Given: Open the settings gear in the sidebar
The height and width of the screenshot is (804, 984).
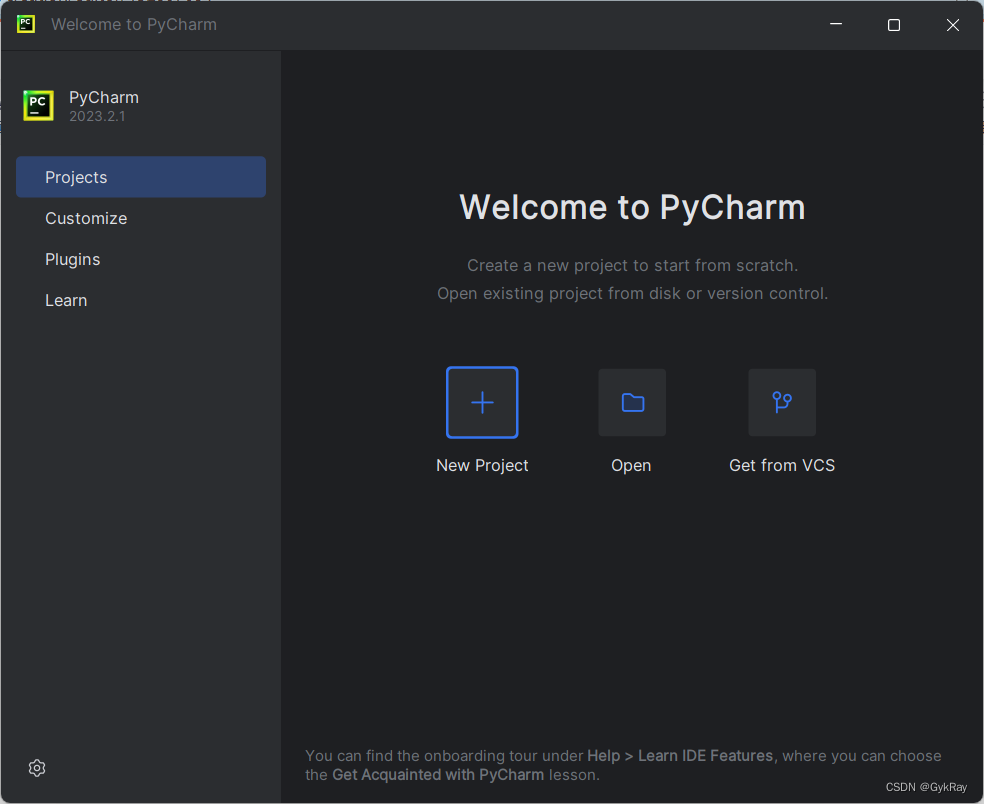Looking at the screenshot, I should coord(37,768).
